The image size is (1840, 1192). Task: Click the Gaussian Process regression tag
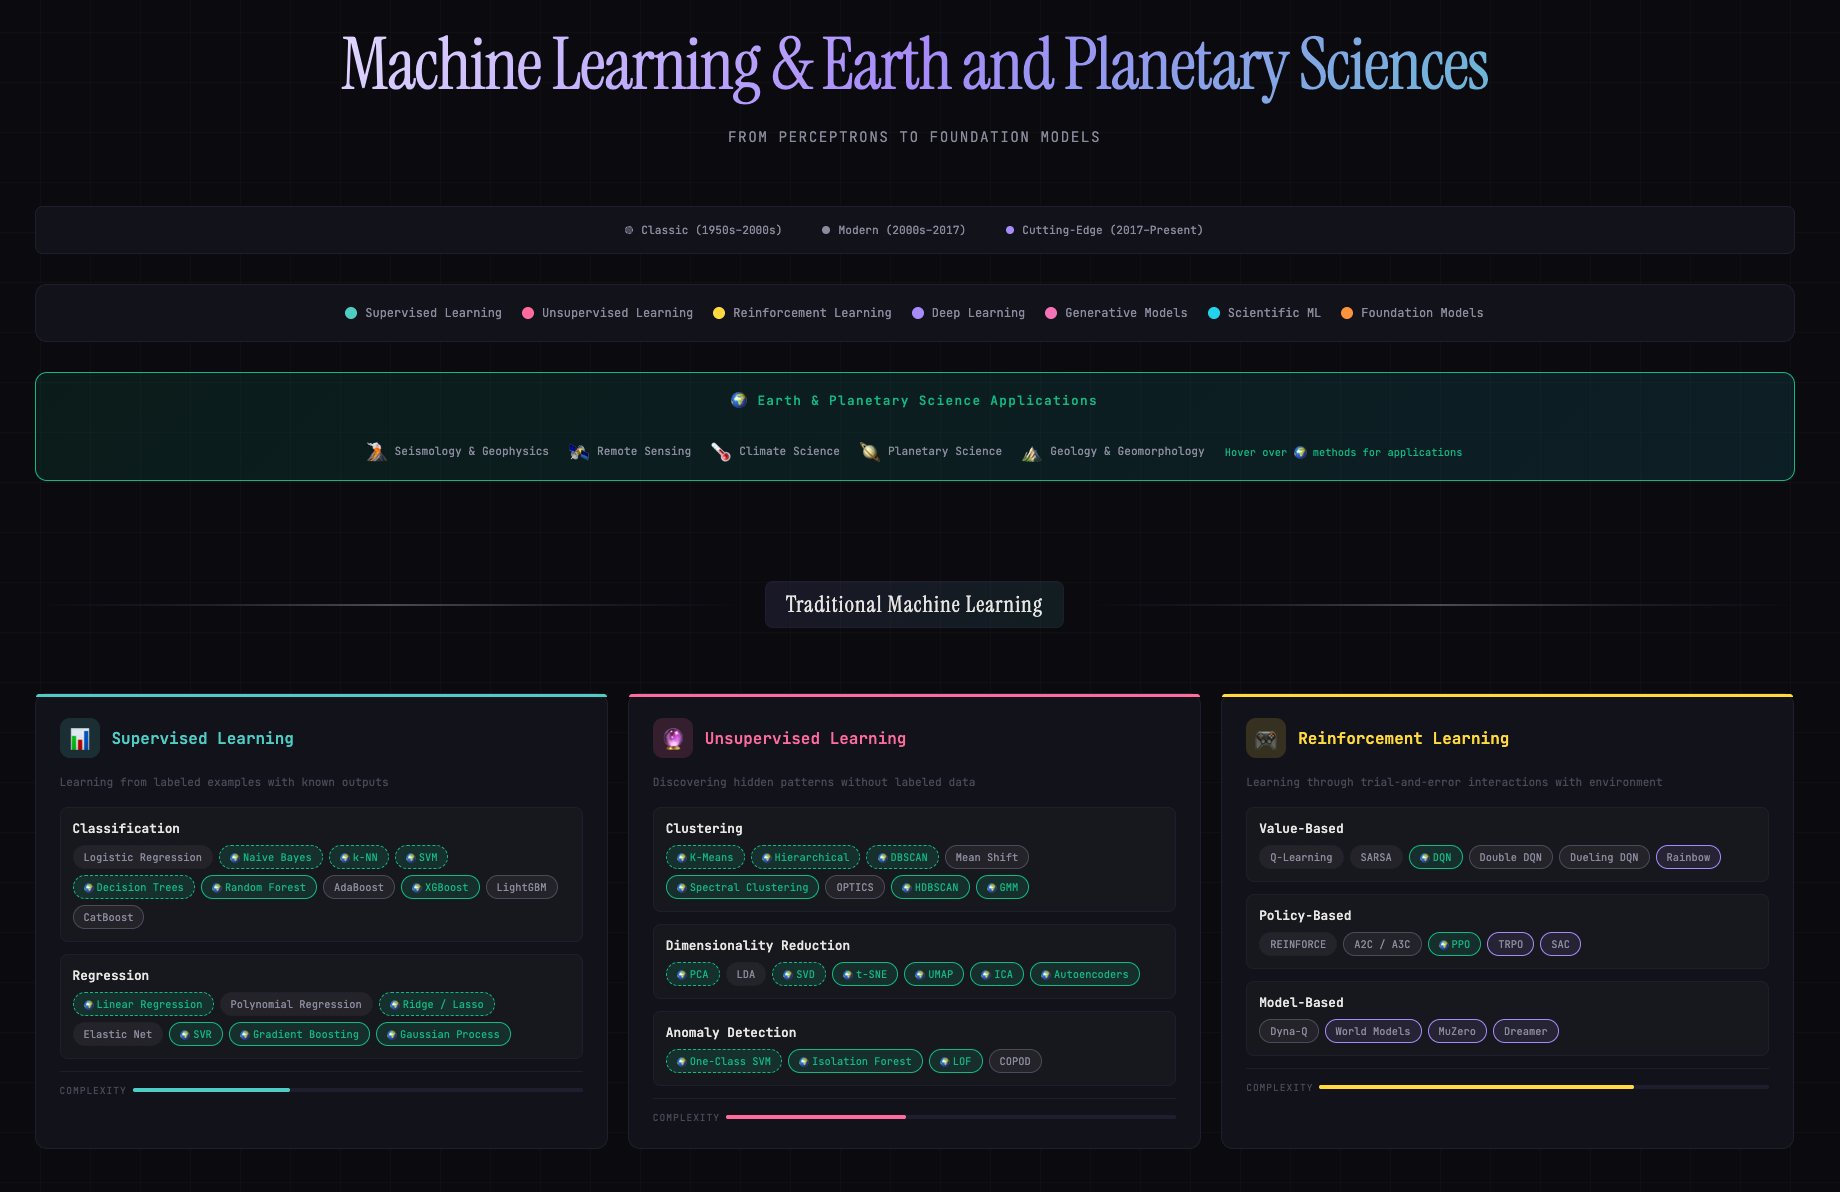[443, 1034]
